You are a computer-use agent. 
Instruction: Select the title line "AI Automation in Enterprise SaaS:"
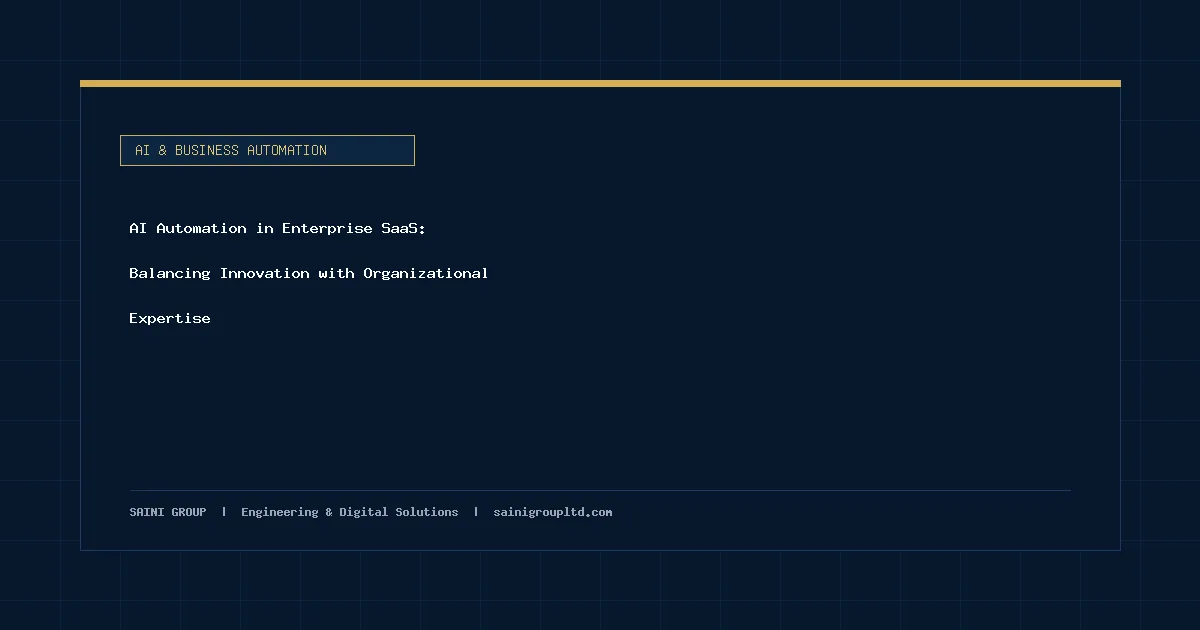tap(278, 228)
